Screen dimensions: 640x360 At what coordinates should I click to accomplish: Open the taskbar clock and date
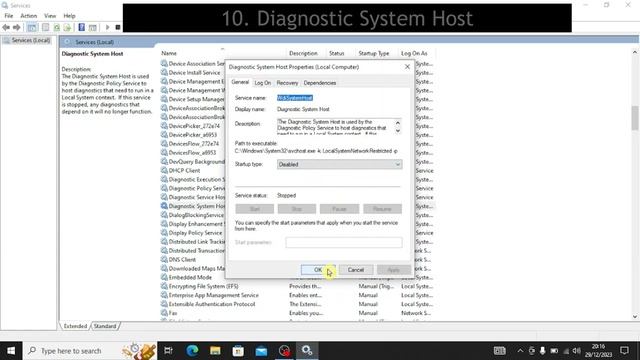tap(599, 351)
